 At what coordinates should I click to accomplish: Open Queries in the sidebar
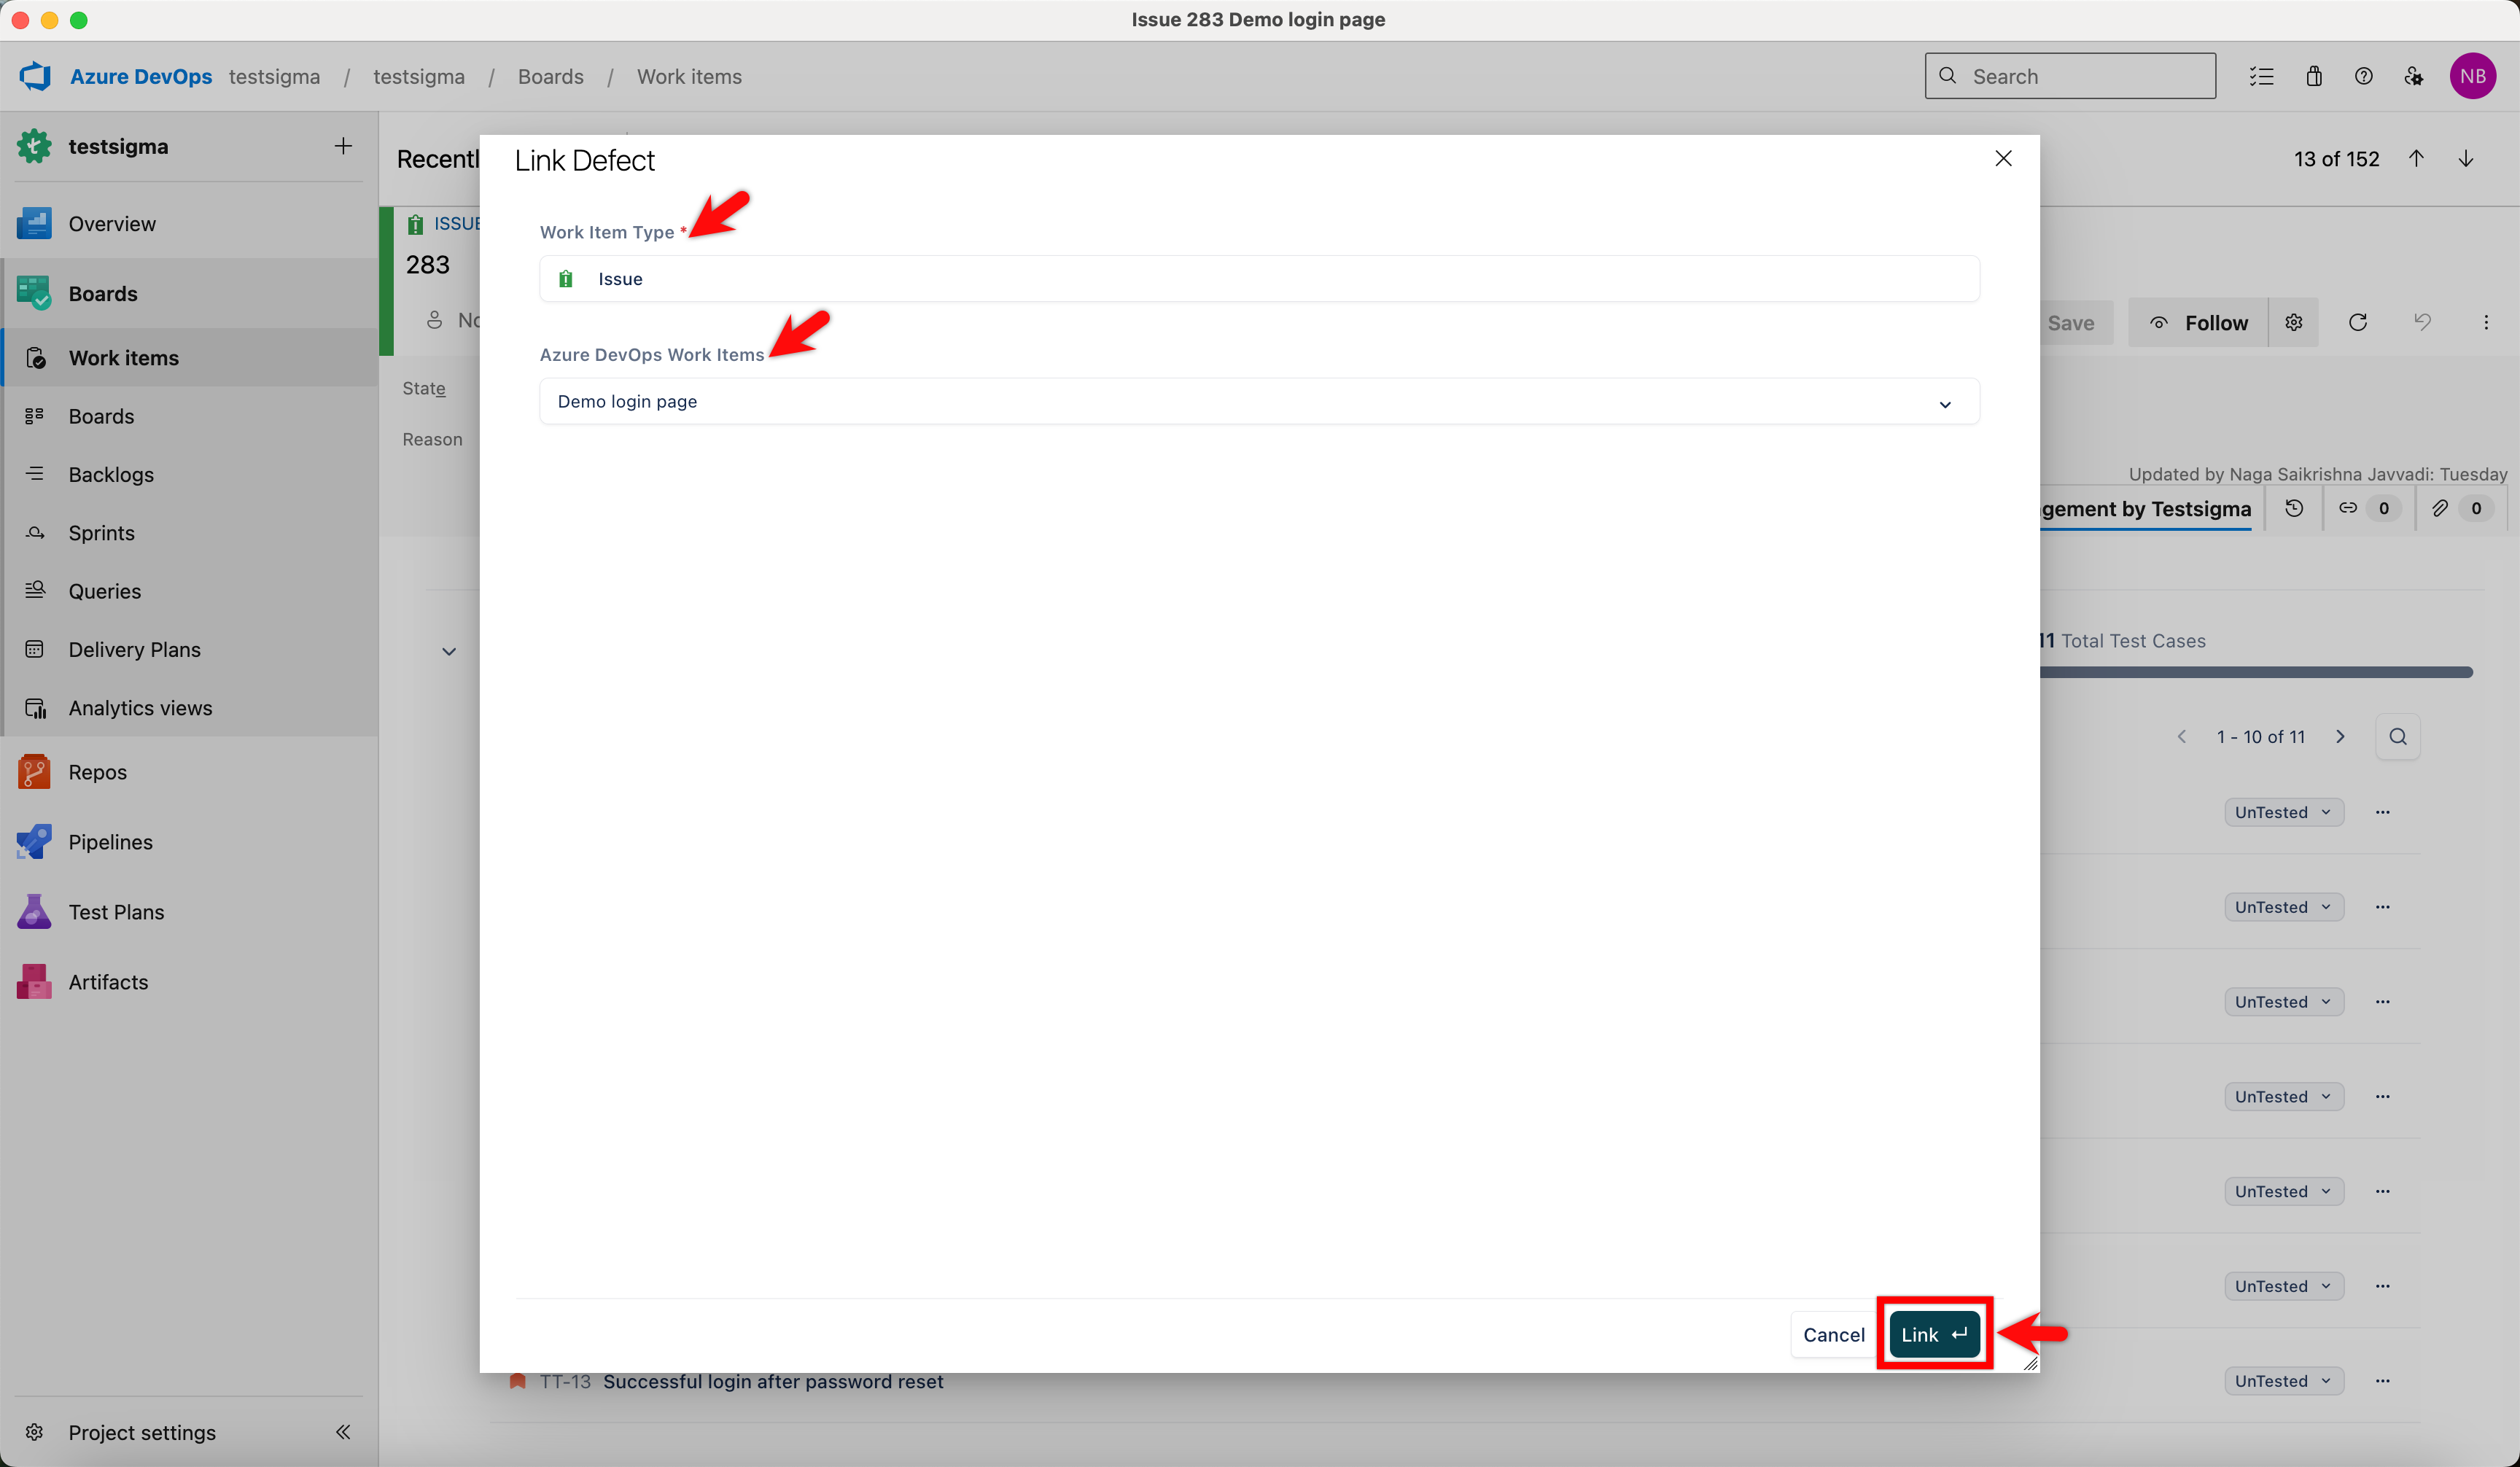pyautogui.click(x=189, y=591)
